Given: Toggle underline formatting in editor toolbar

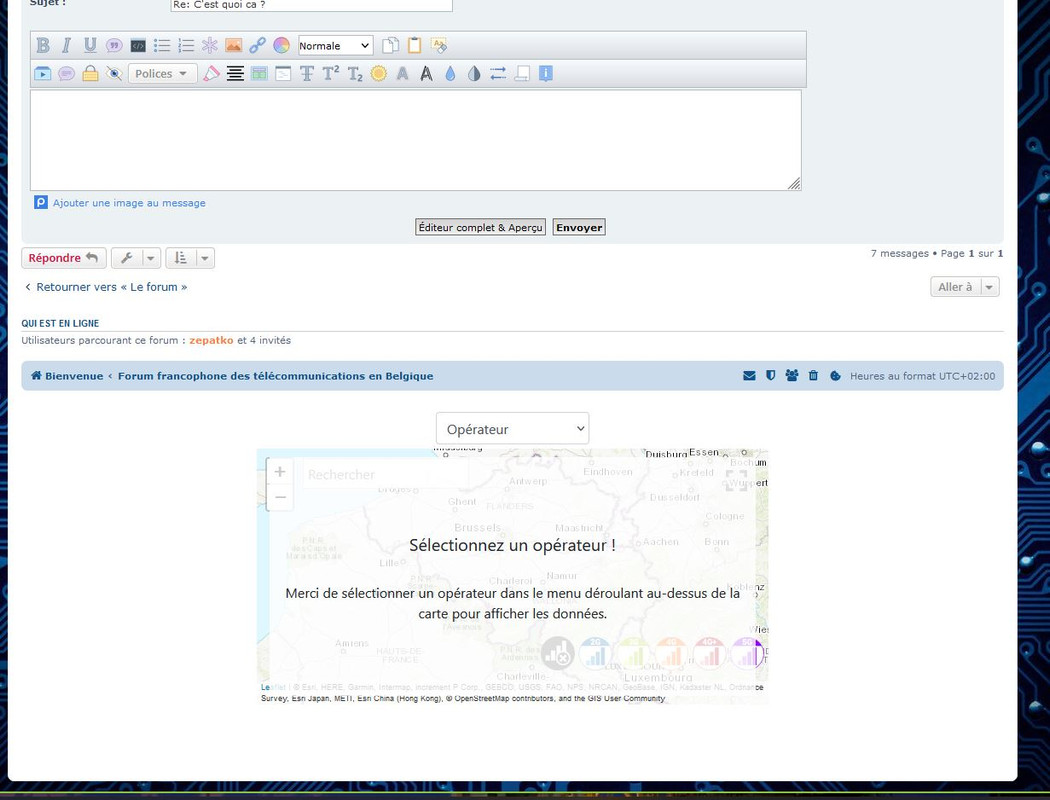Looking at the screenshot, I should coord(90,46).
